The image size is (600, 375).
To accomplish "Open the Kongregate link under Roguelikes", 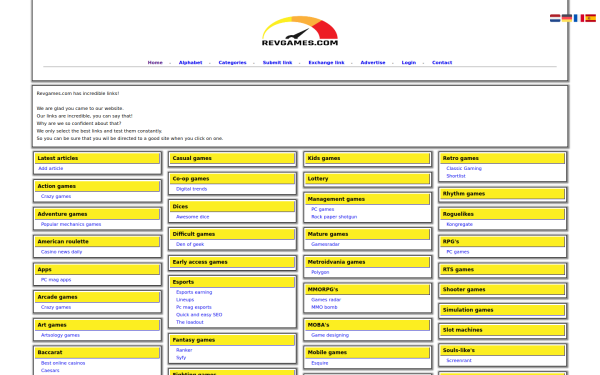I will [x=459, y=224].
